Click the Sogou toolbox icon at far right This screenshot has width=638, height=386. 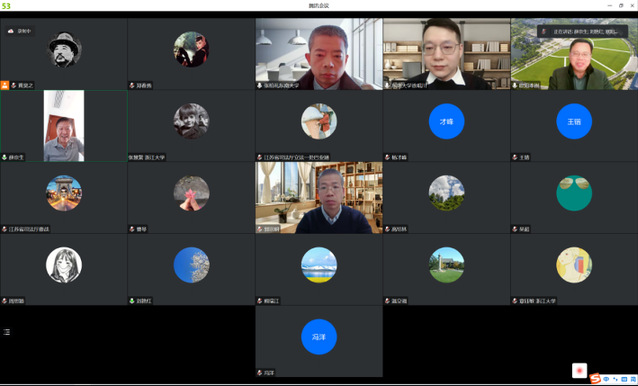633,379
